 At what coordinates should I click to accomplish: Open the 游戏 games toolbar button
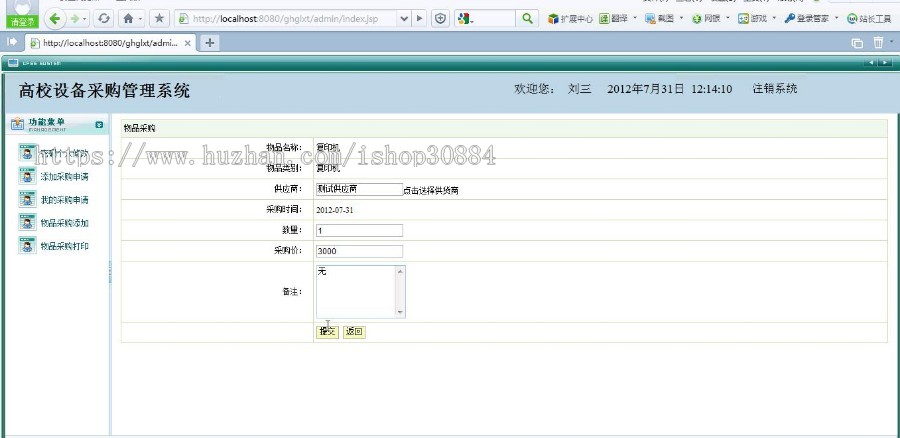(x=752, y=19)
